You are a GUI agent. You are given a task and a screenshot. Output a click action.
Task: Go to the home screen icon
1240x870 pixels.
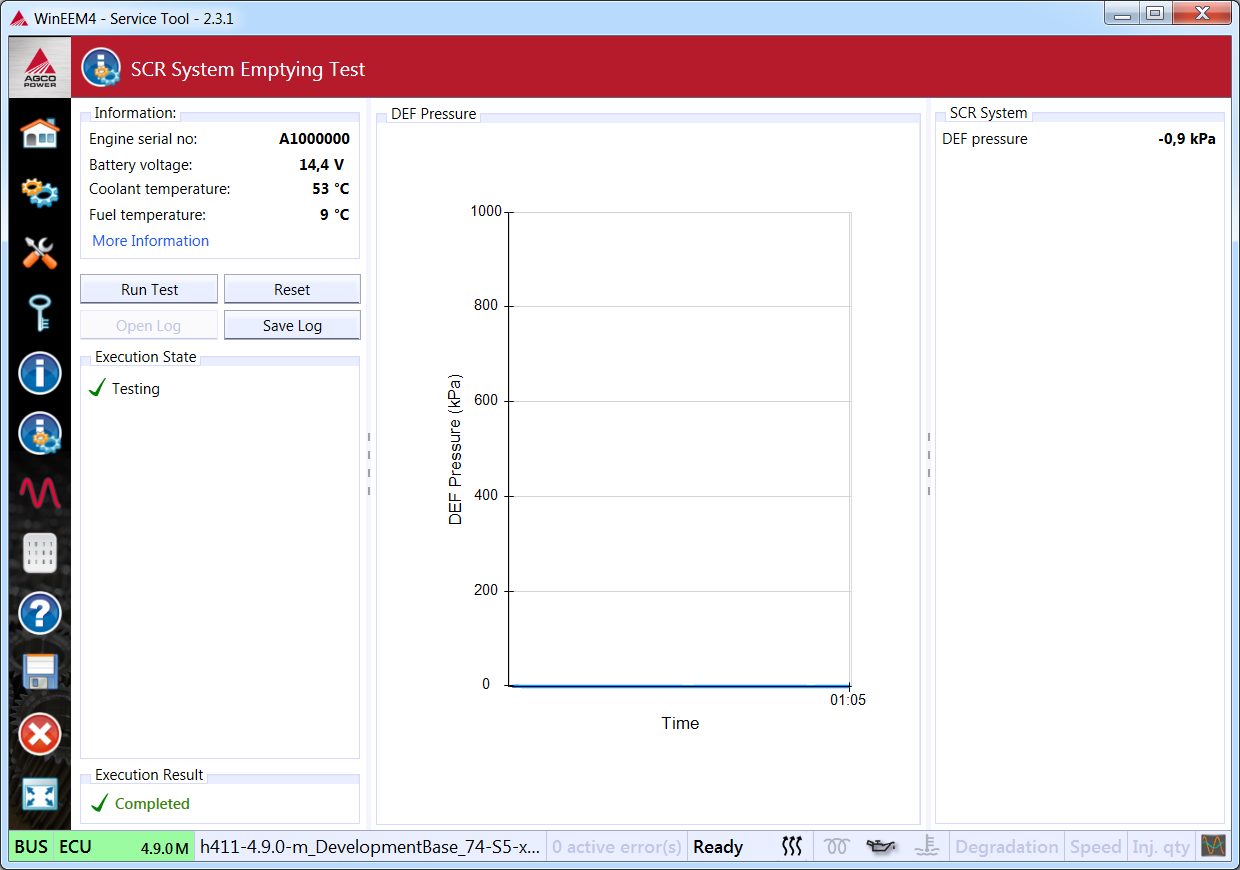coord(40,133)
